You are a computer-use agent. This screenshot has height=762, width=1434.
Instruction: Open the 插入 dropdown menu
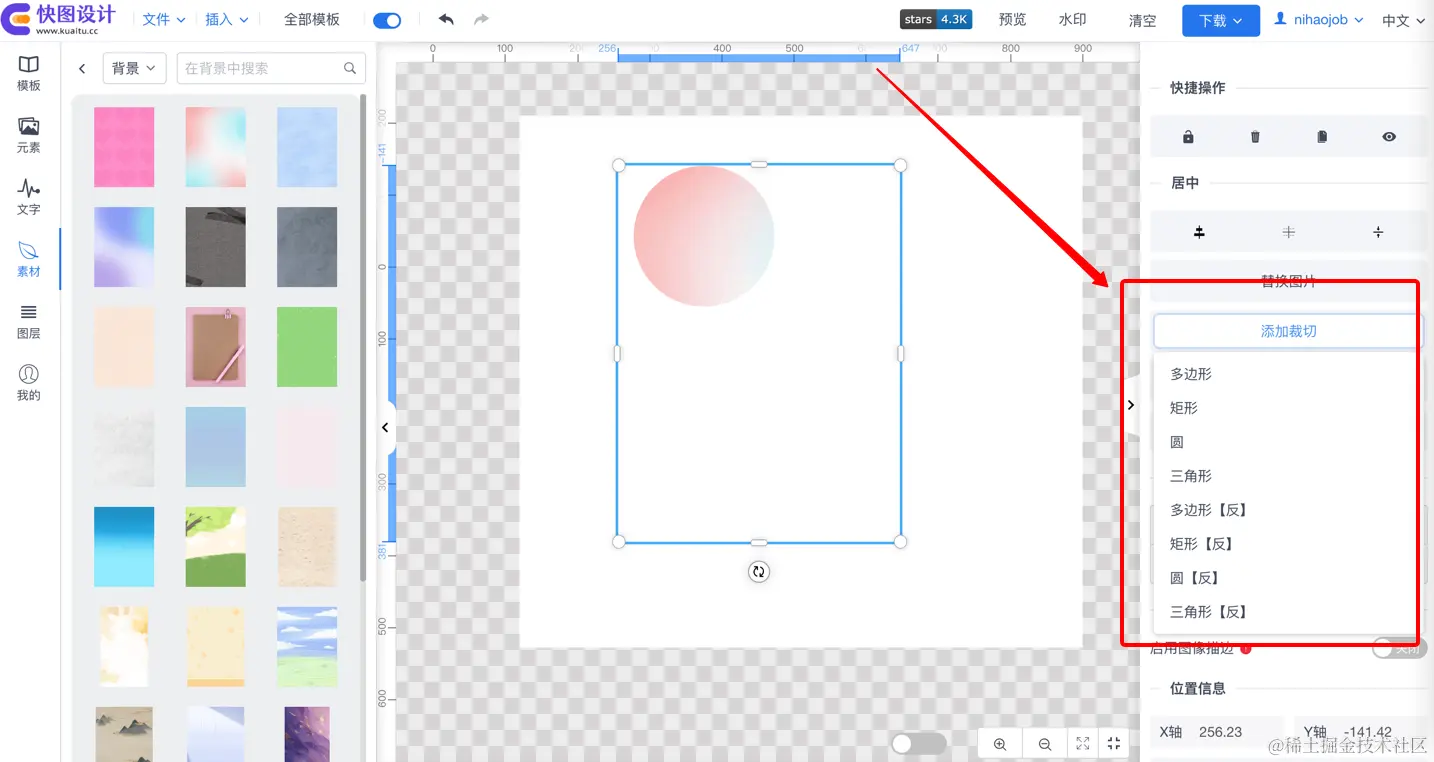coord(227,19)
